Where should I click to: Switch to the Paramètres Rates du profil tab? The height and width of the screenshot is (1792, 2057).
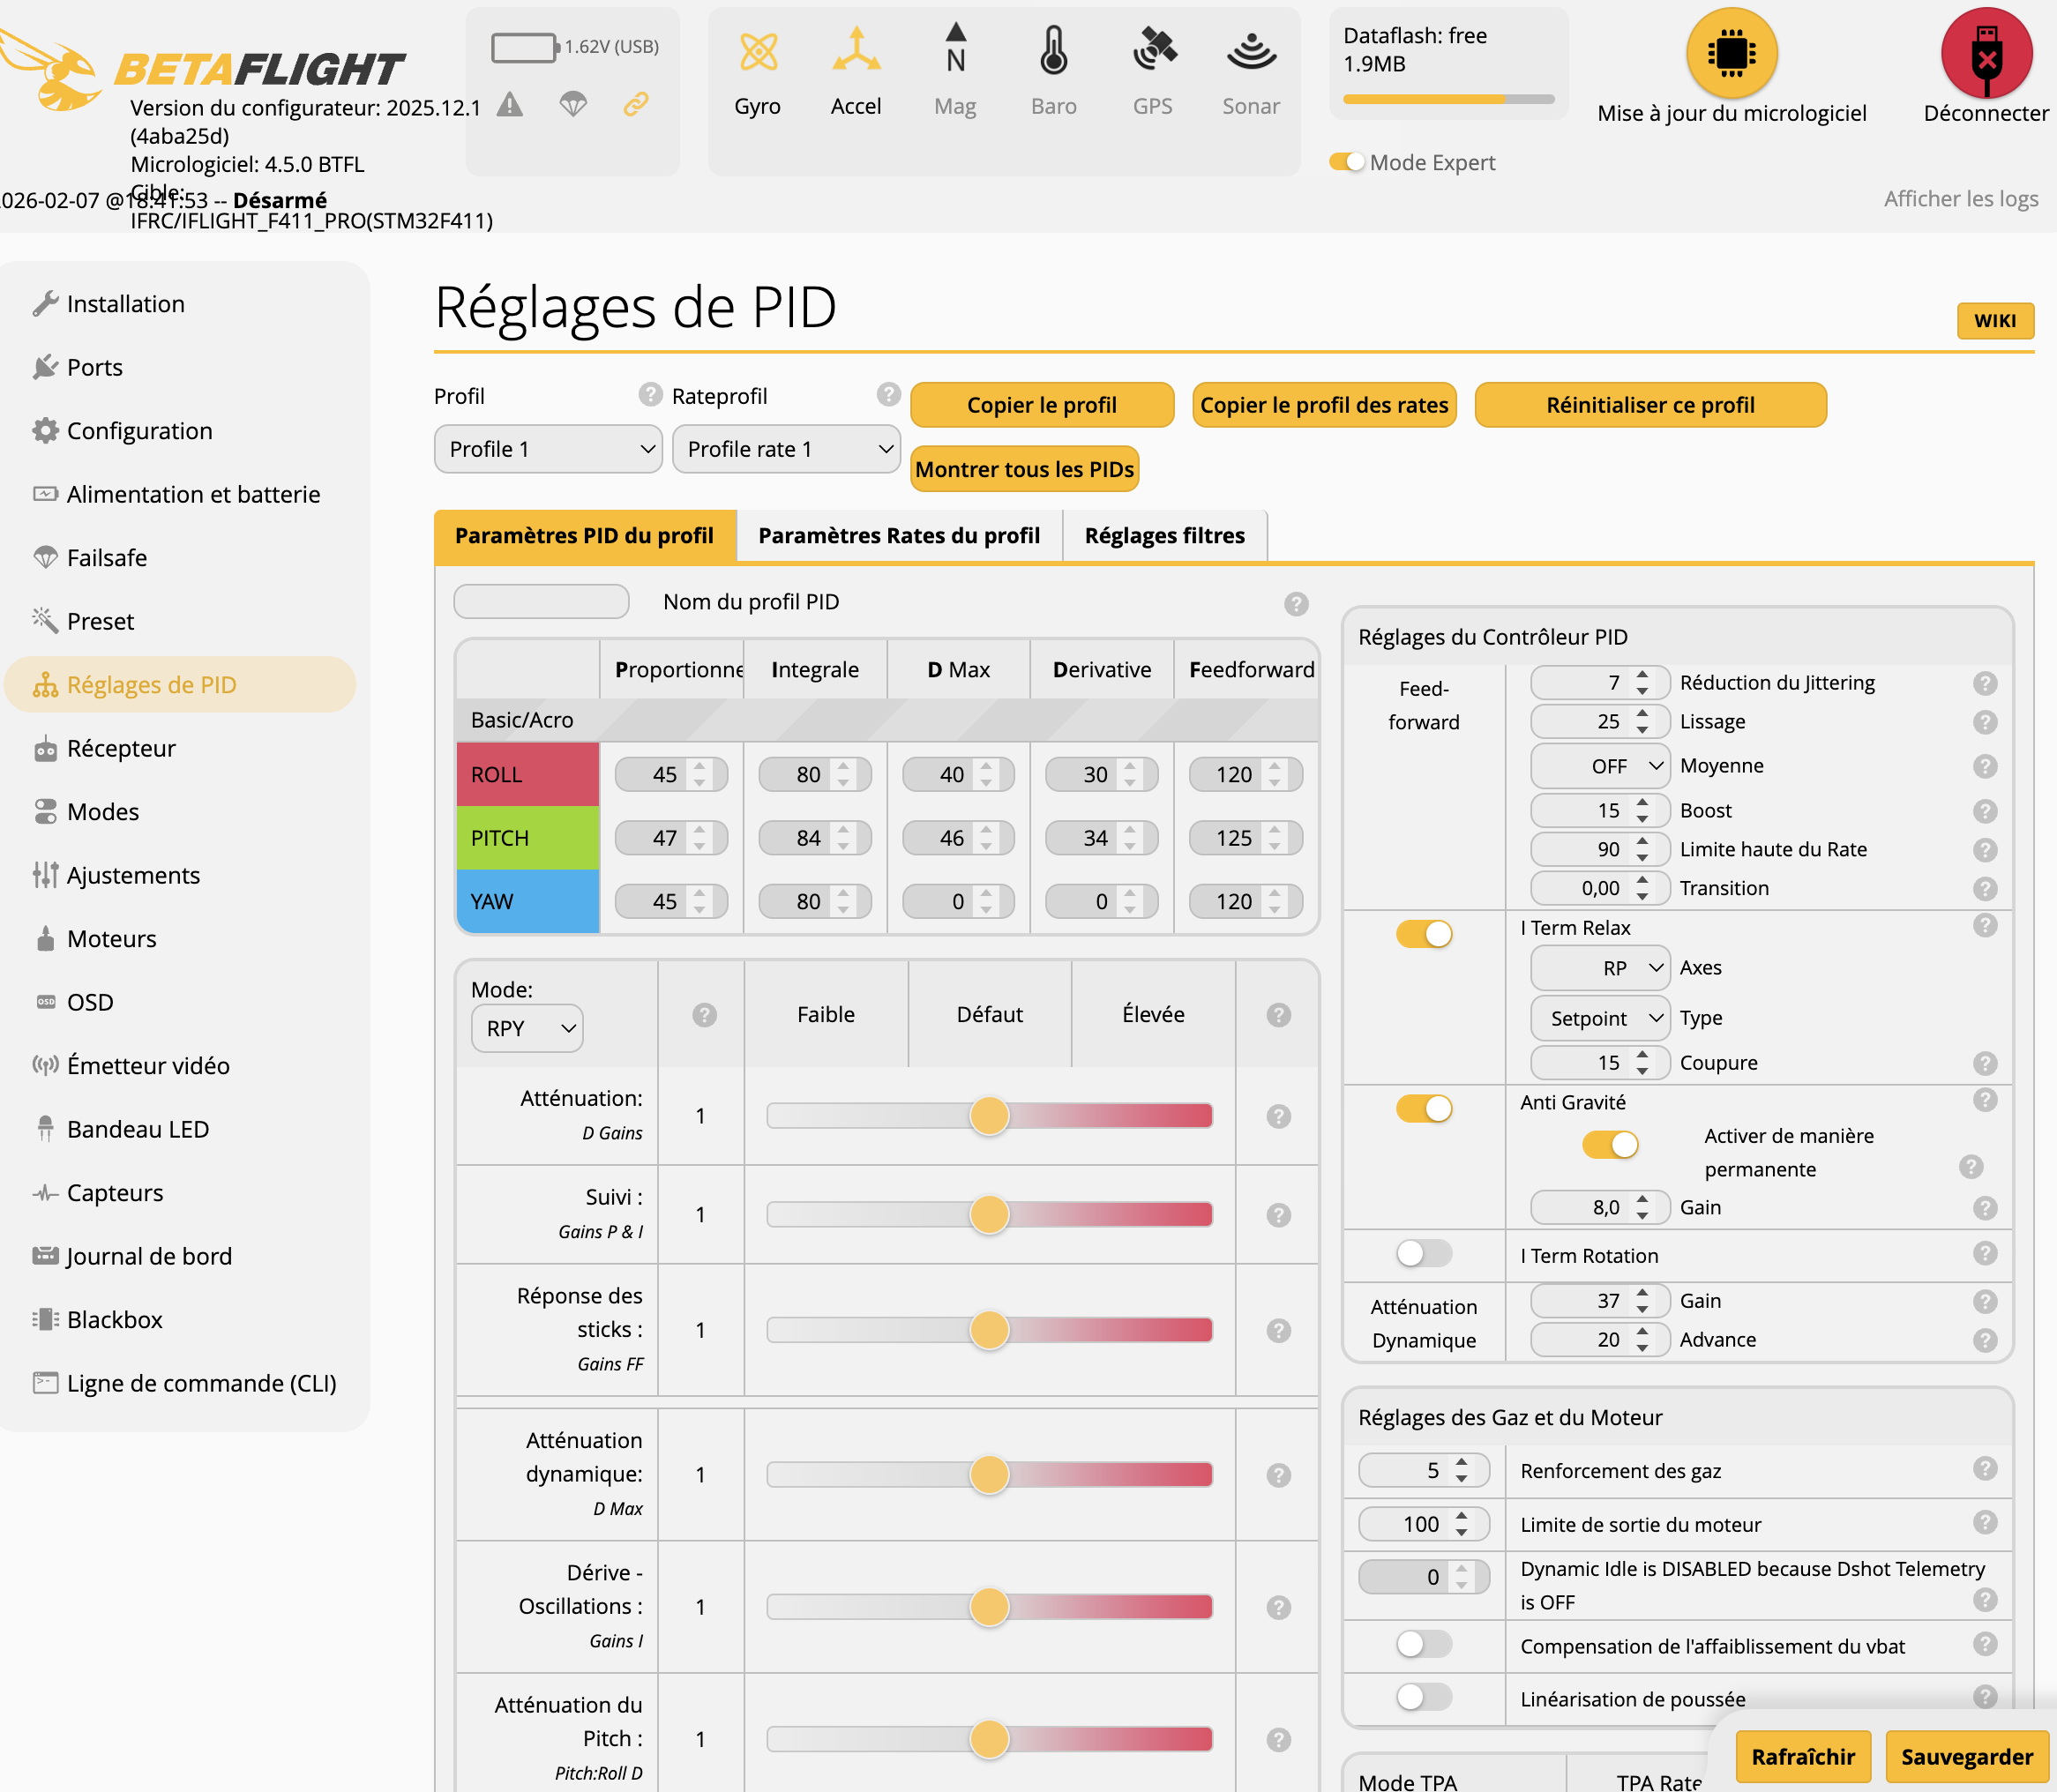coord(898,536)
